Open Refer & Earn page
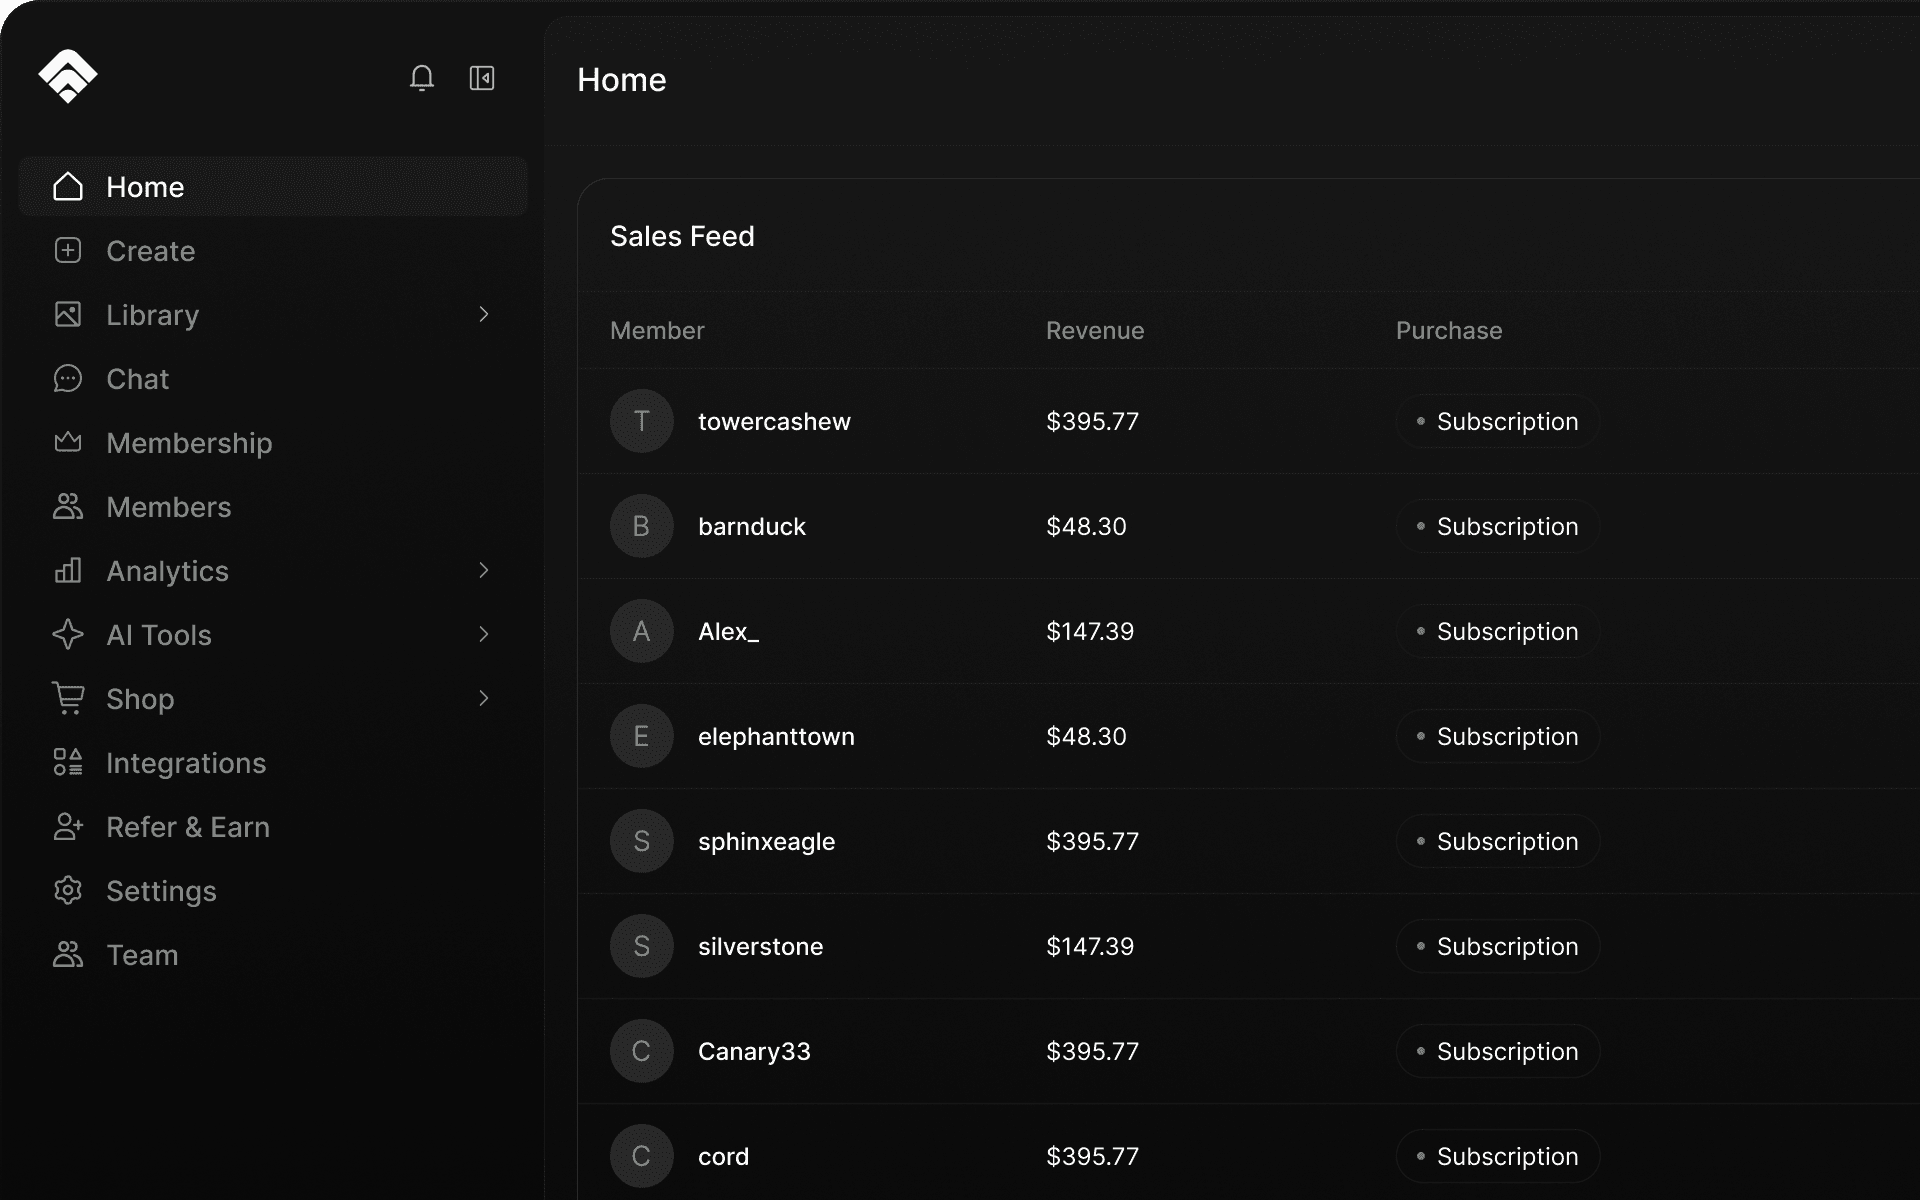Image resolution: width=1920 pixels, height=1200 pixels. click(273, 827)
